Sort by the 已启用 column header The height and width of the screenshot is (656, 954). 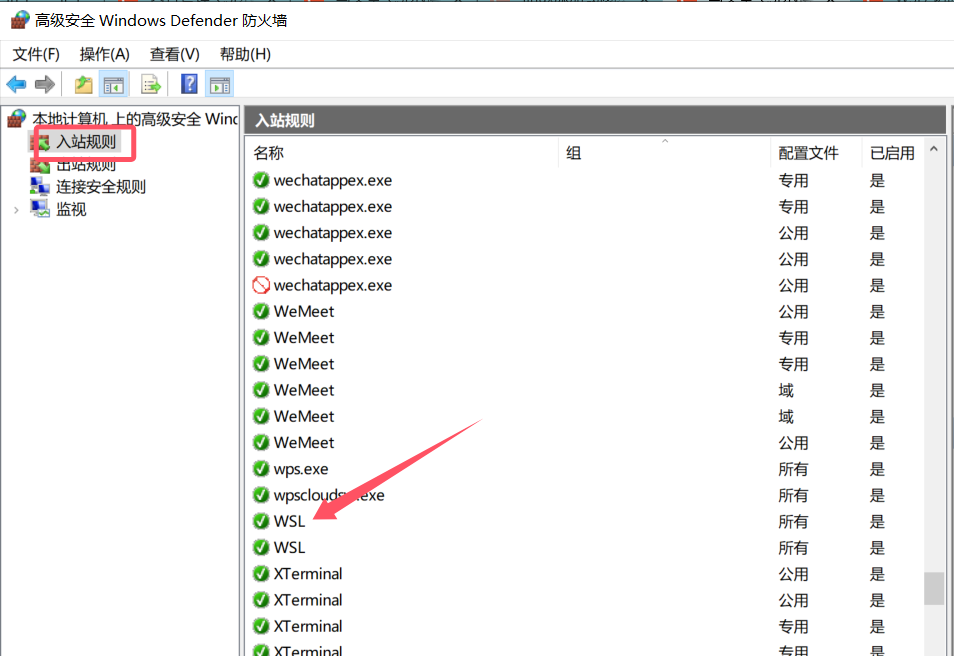[x=893, y=153]
